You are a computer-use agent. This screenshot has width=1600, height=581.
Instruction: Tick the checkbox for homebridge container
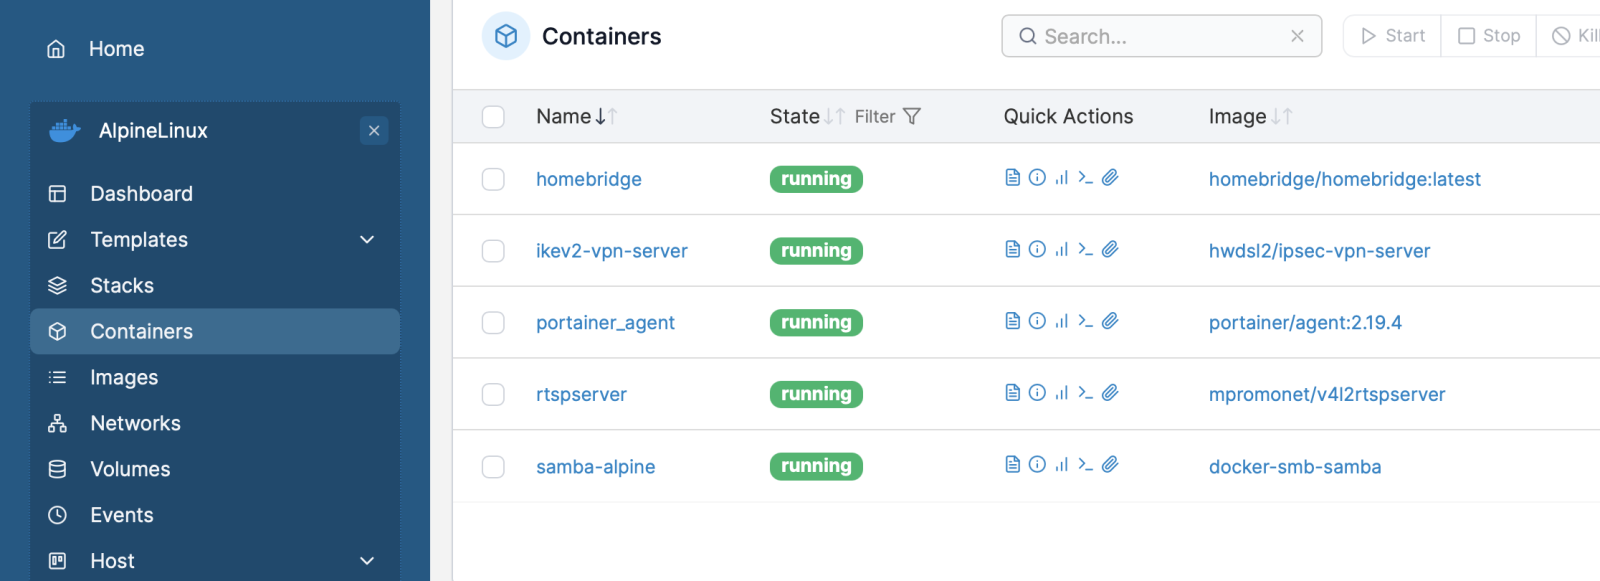(x=493, y=179)
